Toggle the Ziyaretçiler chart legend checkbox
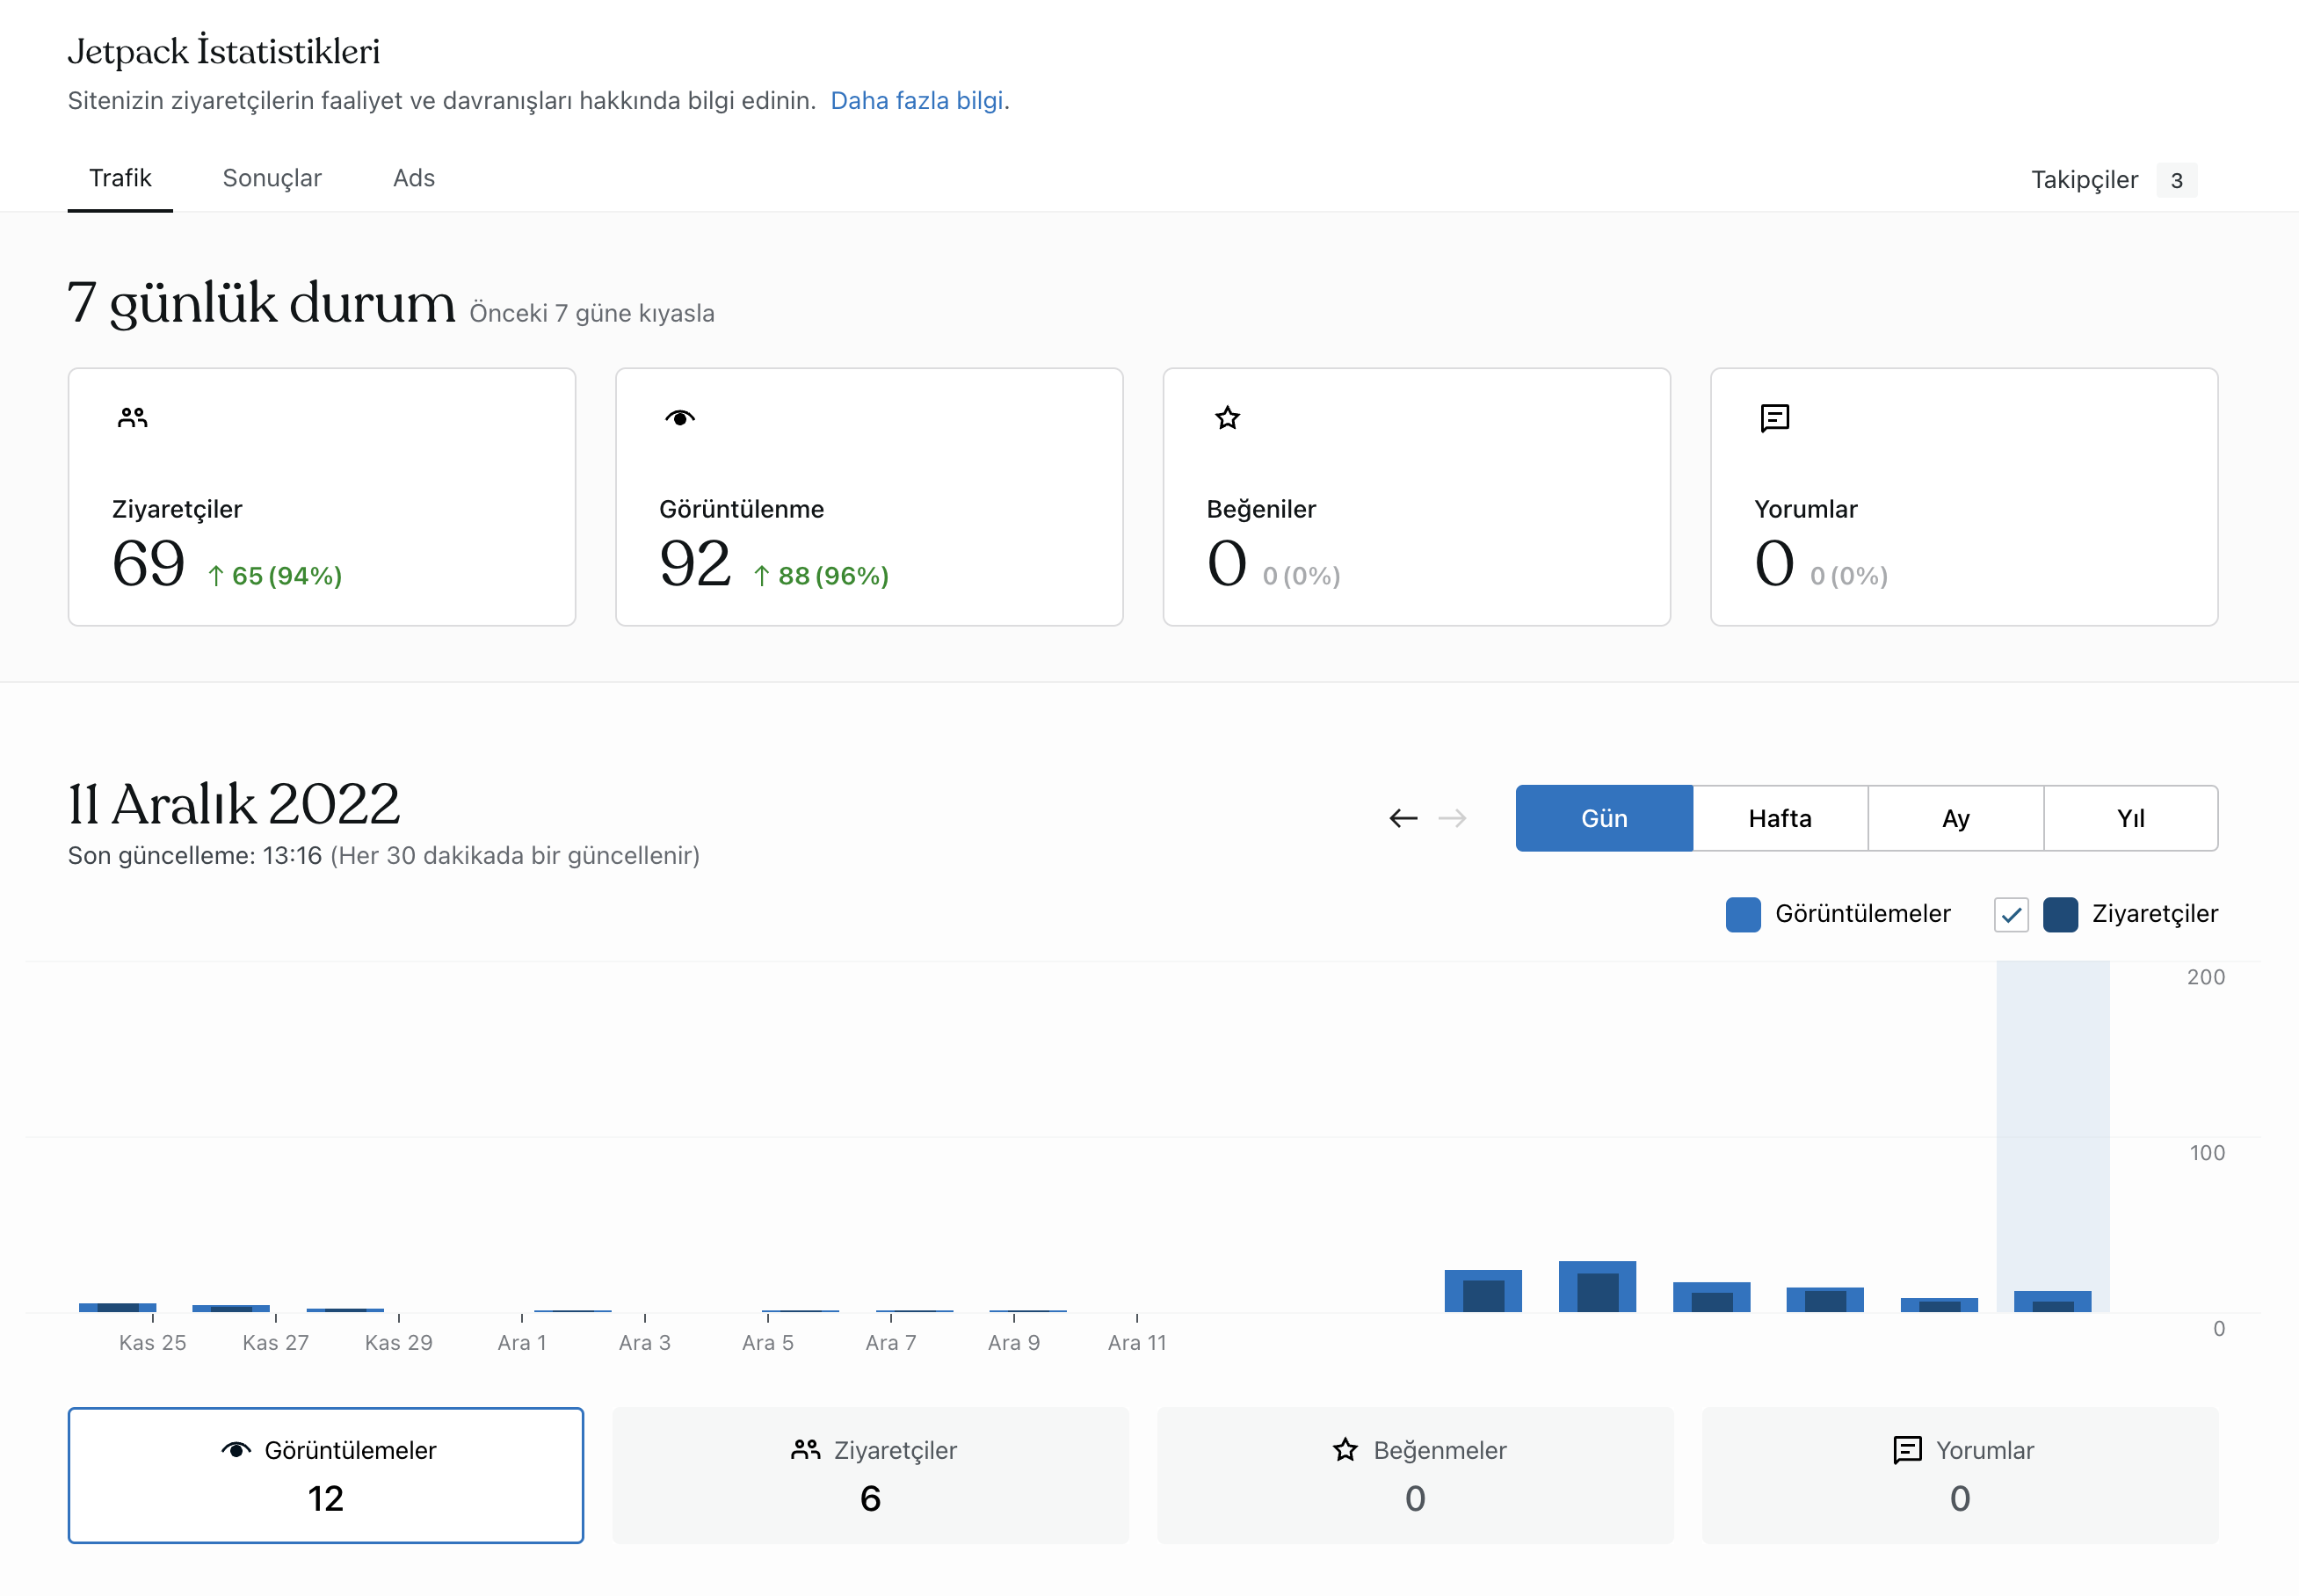 coord(2011,914)
